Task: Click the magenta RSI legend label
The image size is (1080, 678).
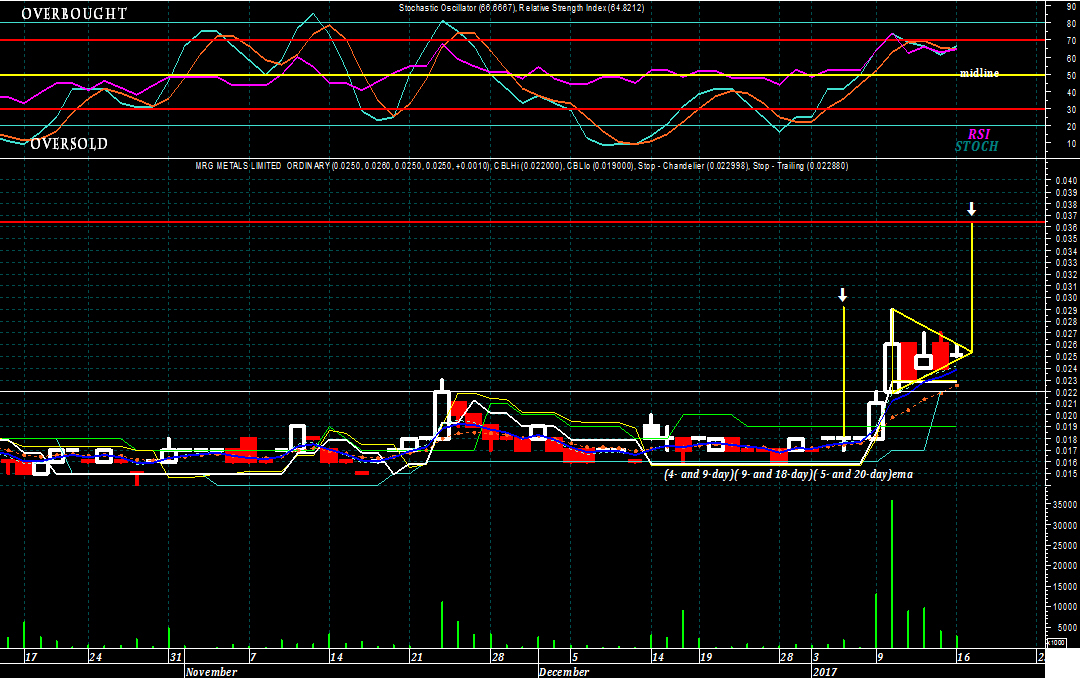Action: pyautogui.click(x=979, y=134)
